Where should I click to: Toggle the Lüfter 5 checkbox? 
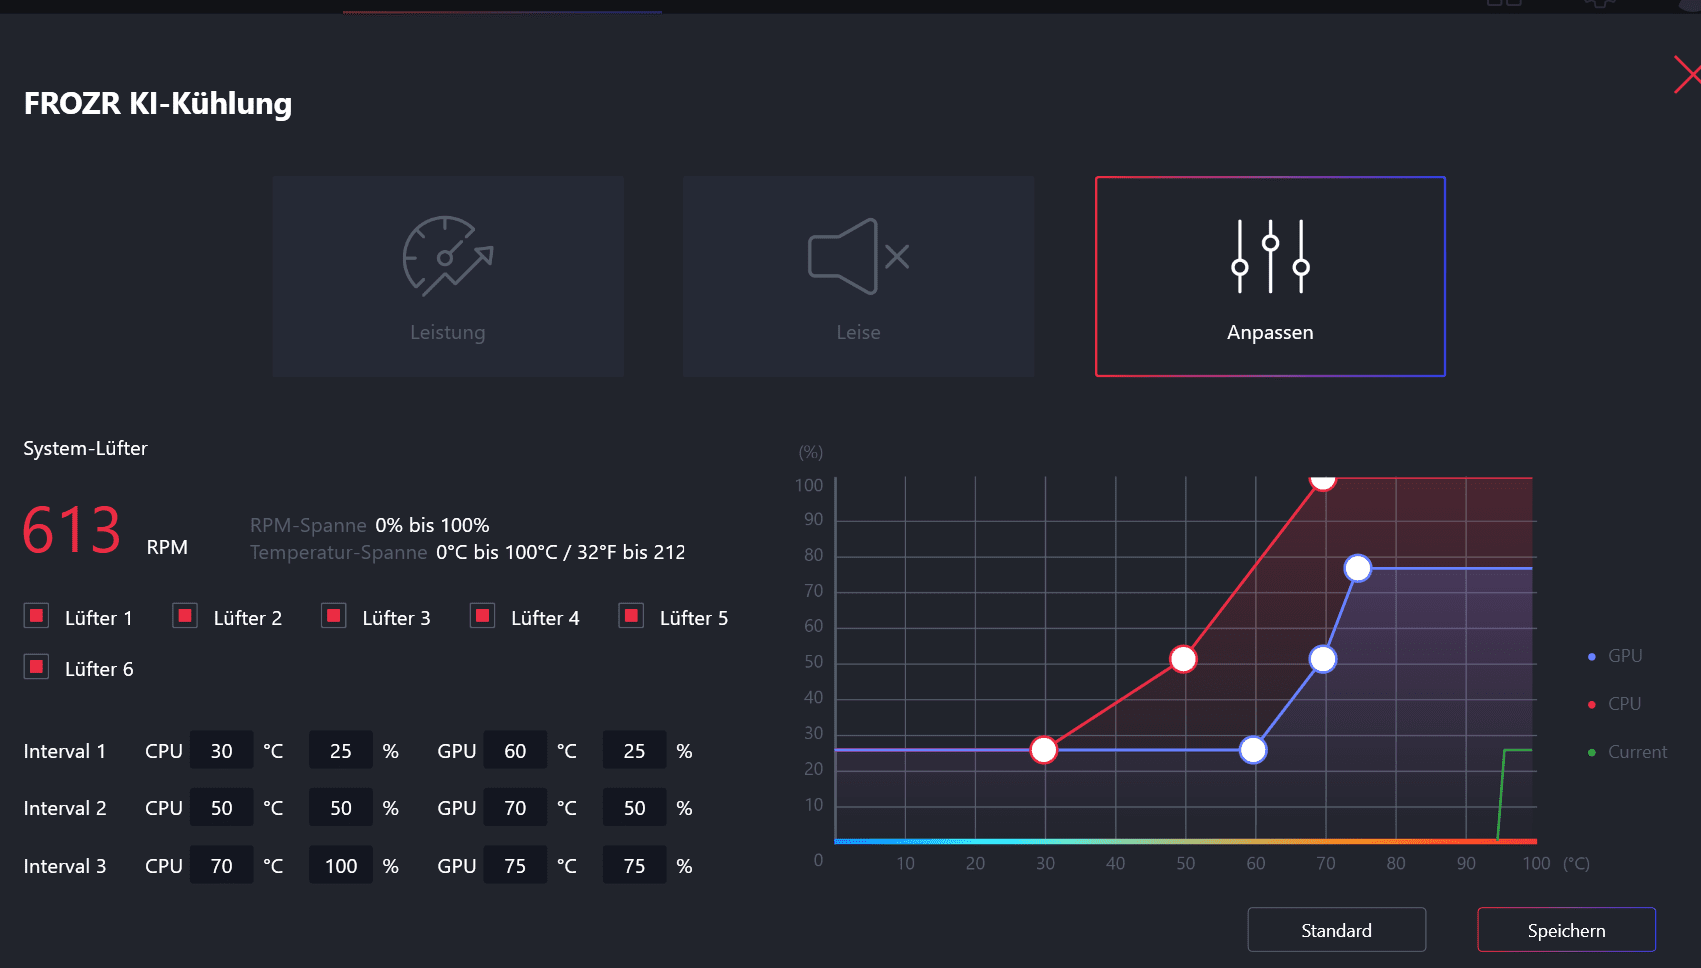tap(632, 616)
